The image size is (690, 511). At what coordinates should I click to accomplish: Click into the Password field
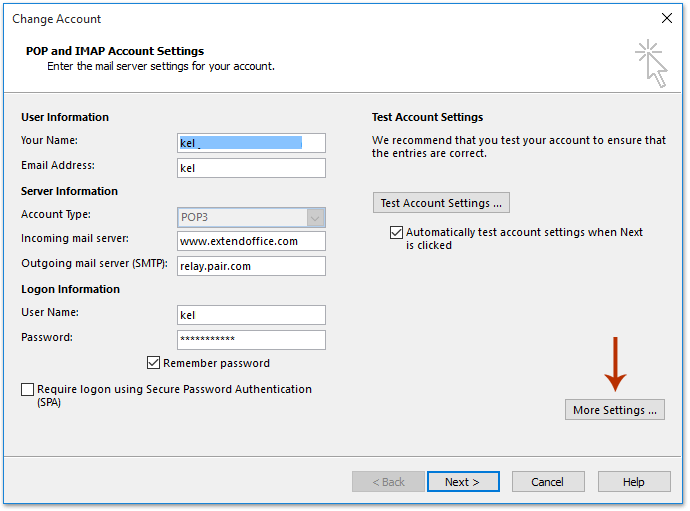click(x=251, y=340)
